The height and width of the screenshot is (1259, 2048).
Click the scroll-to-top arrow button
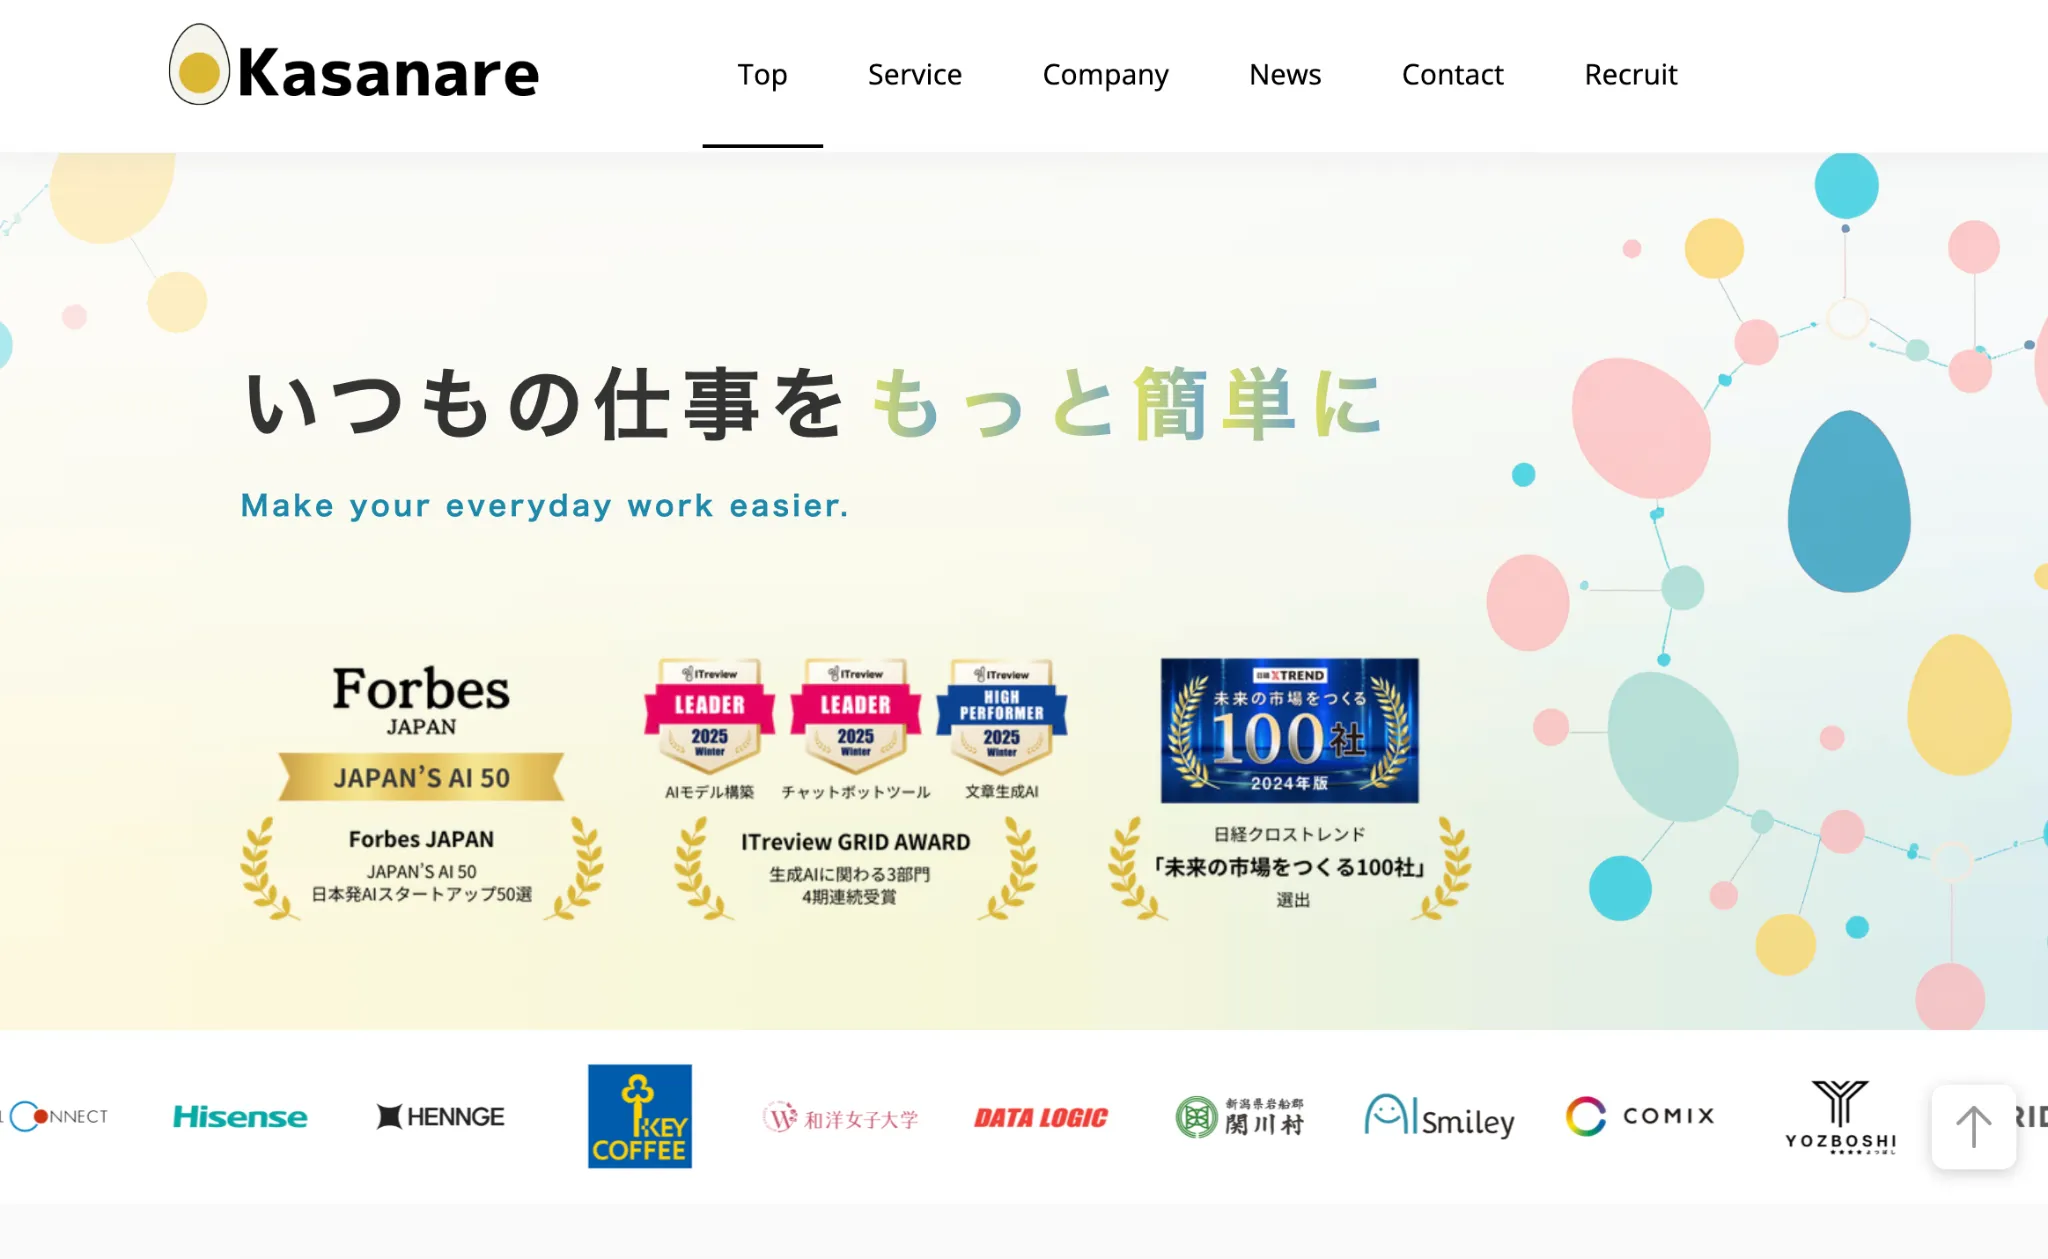point(1973,1126)
